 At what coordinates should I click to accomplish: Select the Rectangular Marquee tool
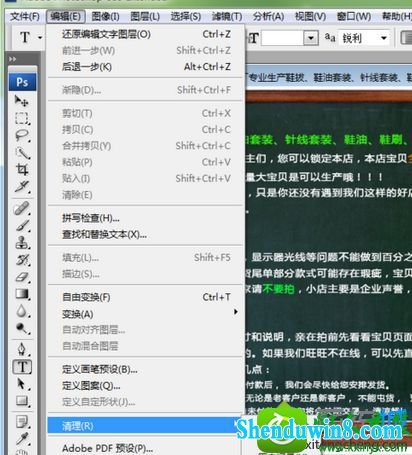[22, 118]
